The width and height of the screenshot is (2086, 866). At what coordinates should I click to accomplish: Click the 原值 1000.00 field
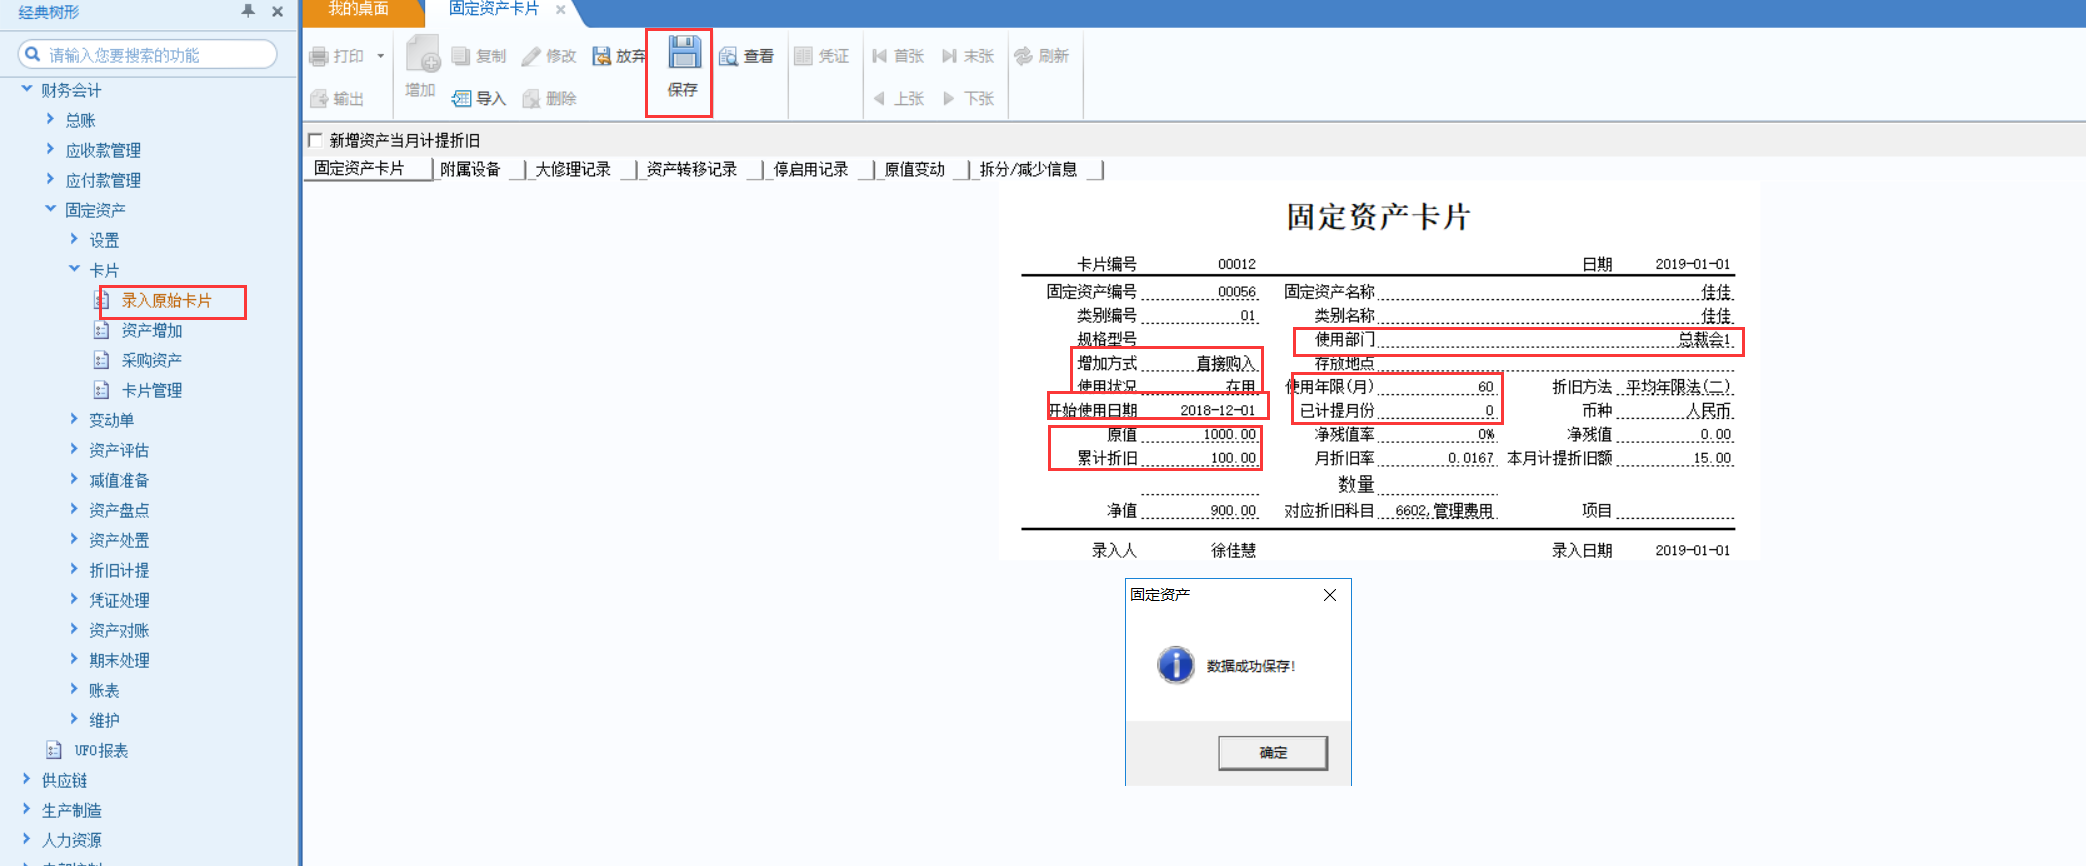point(1200,434)
